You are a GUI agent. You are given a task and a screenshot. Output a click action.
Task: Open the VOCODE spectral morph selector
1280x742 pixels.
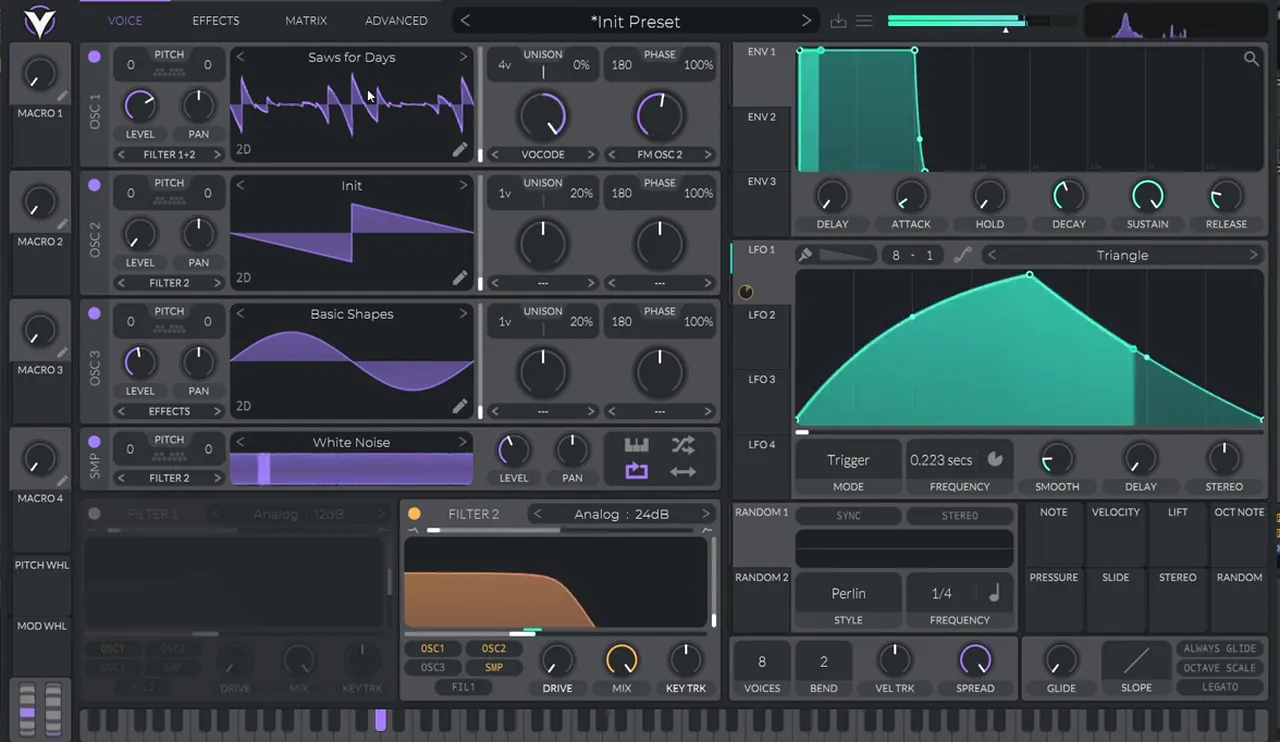pyautogui.click(x=543, y=154)
